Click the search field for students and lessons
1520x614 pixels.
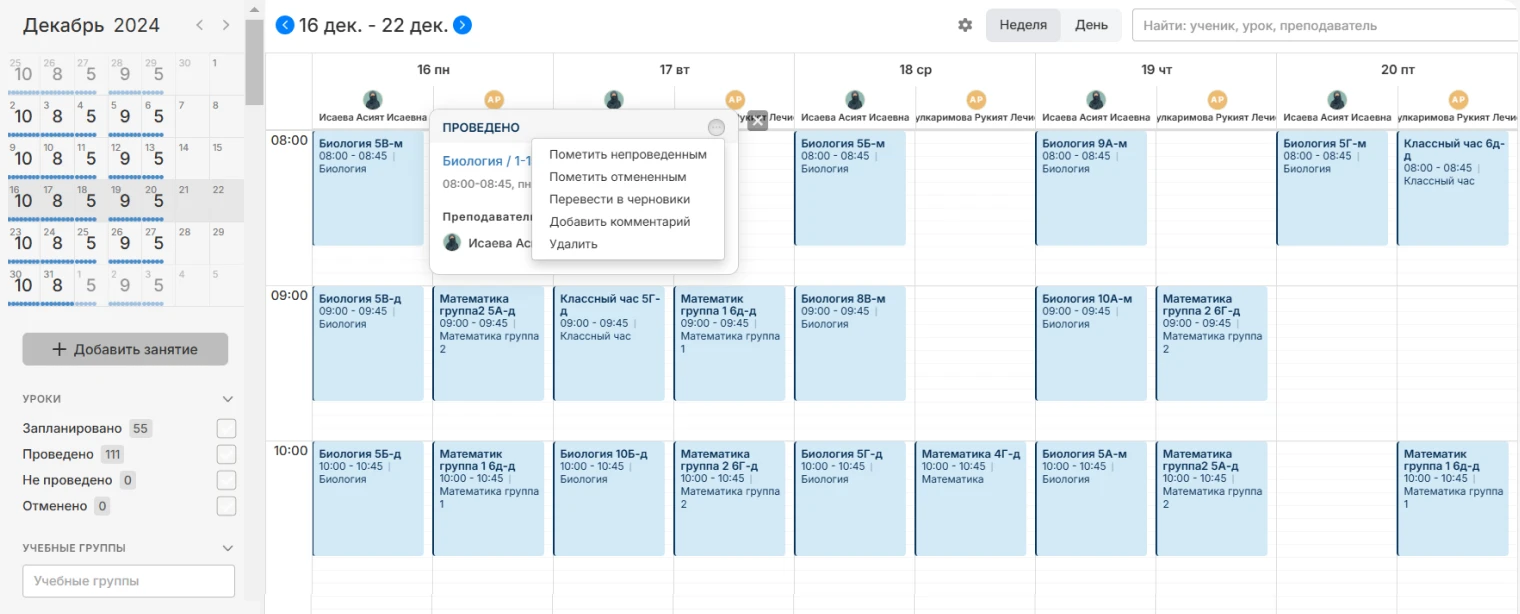[1325, 25]
